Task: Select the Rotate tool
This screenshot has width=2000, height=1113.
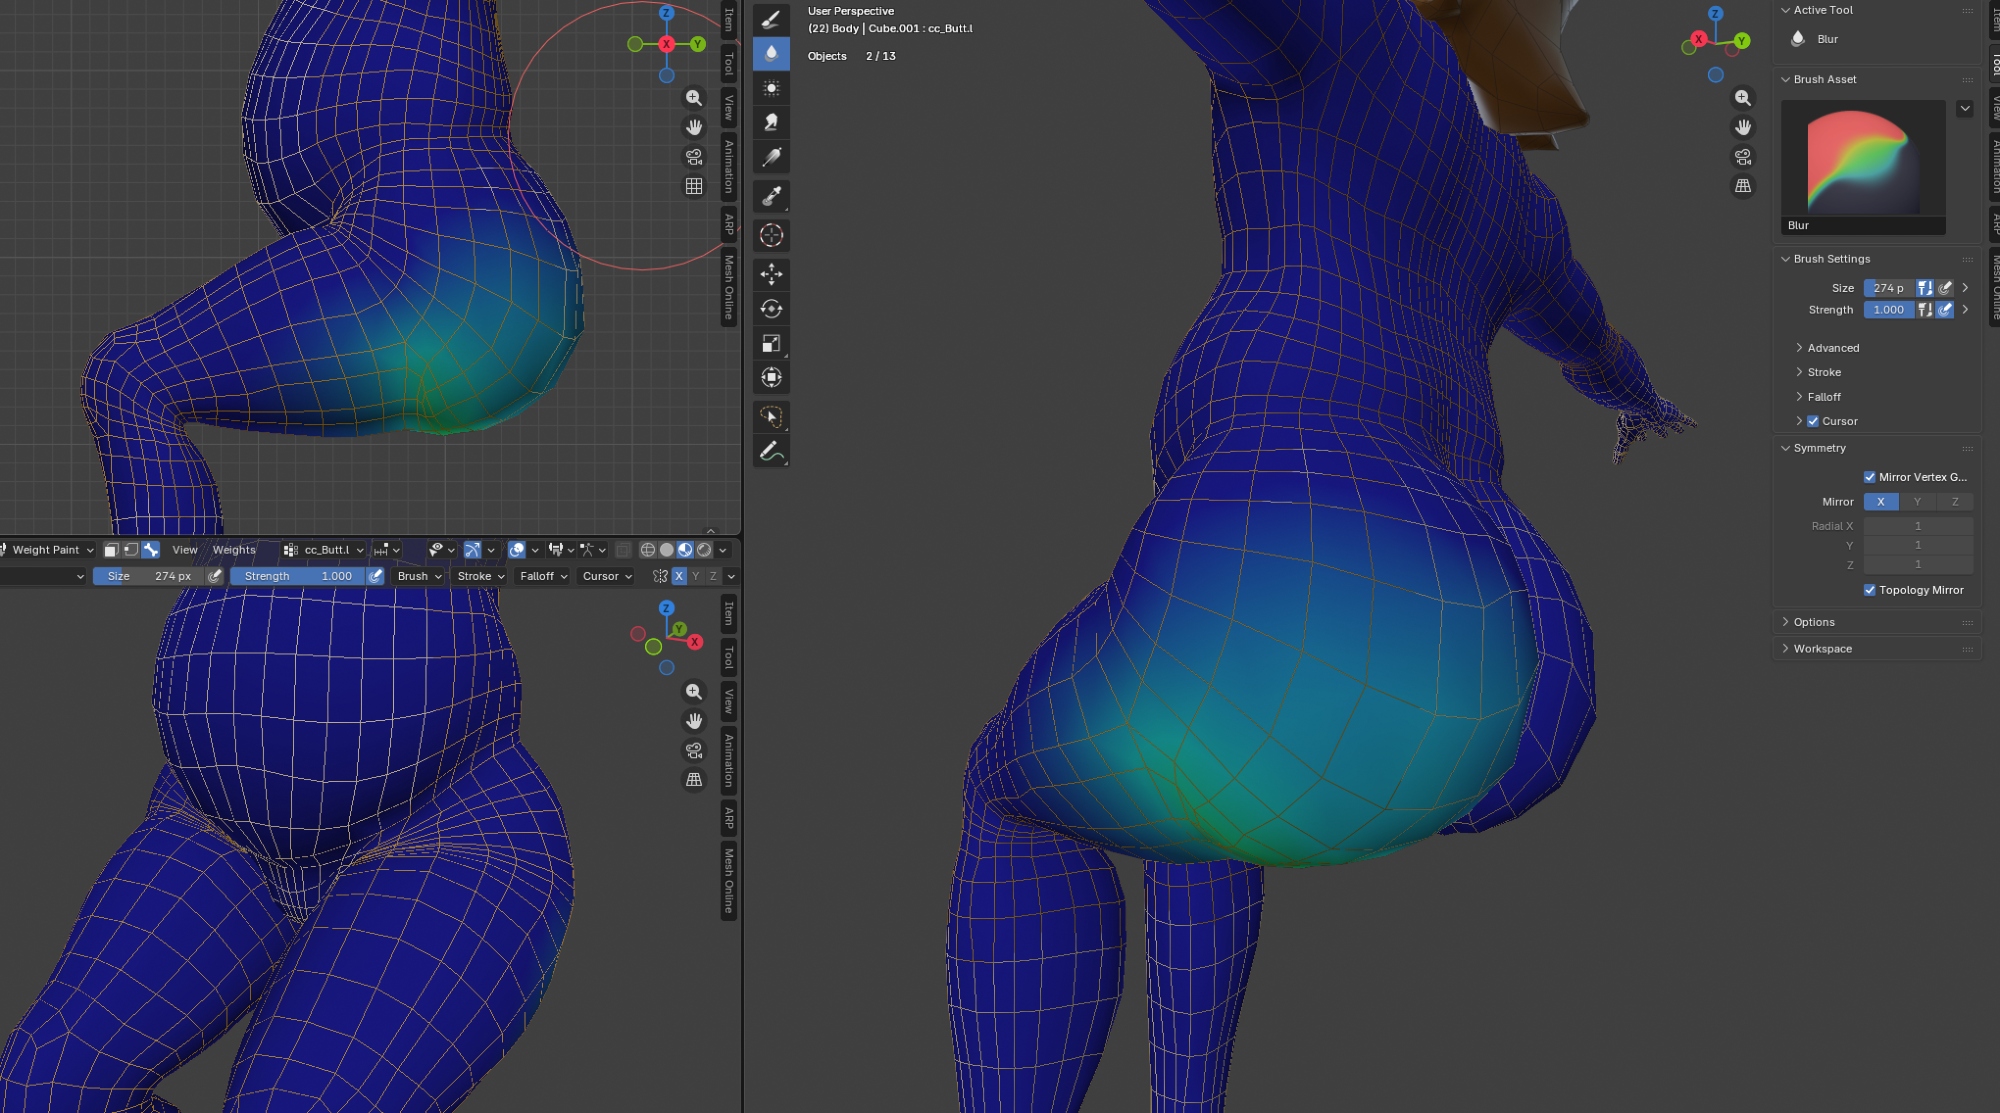Action: pos(771,309)
